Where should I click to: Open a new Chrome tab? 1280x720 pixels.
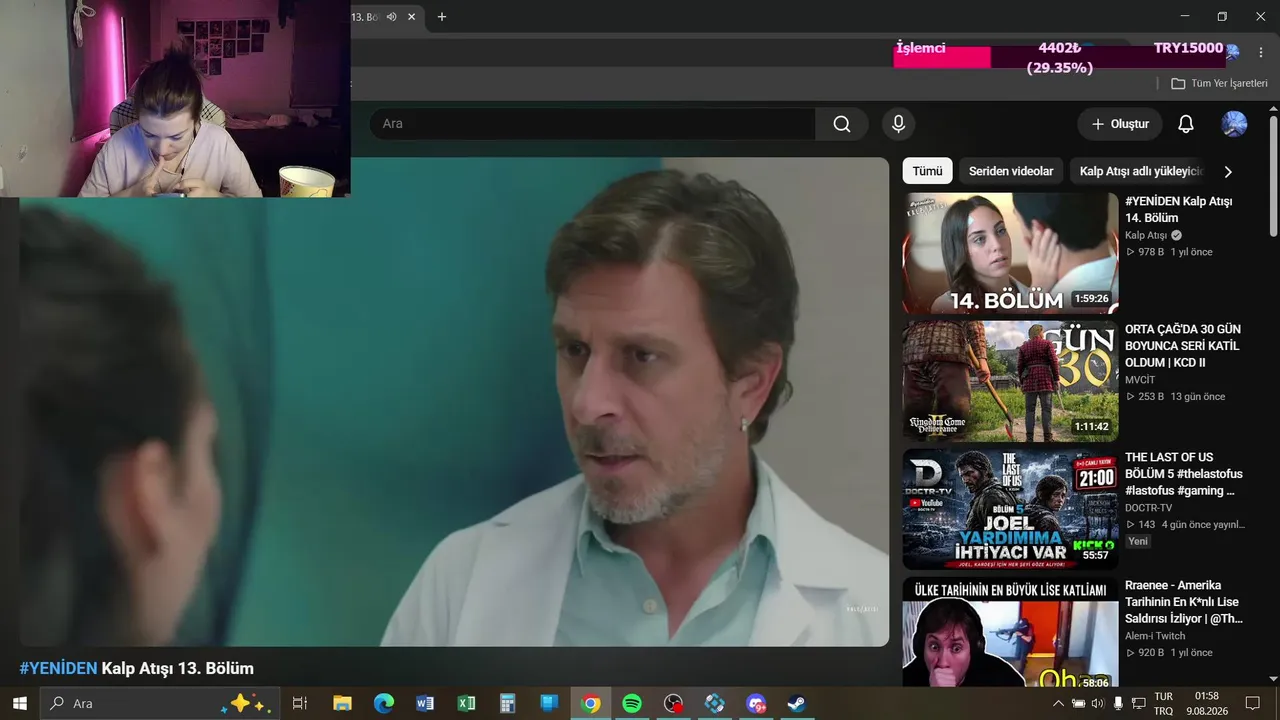(x=442, y=17)
